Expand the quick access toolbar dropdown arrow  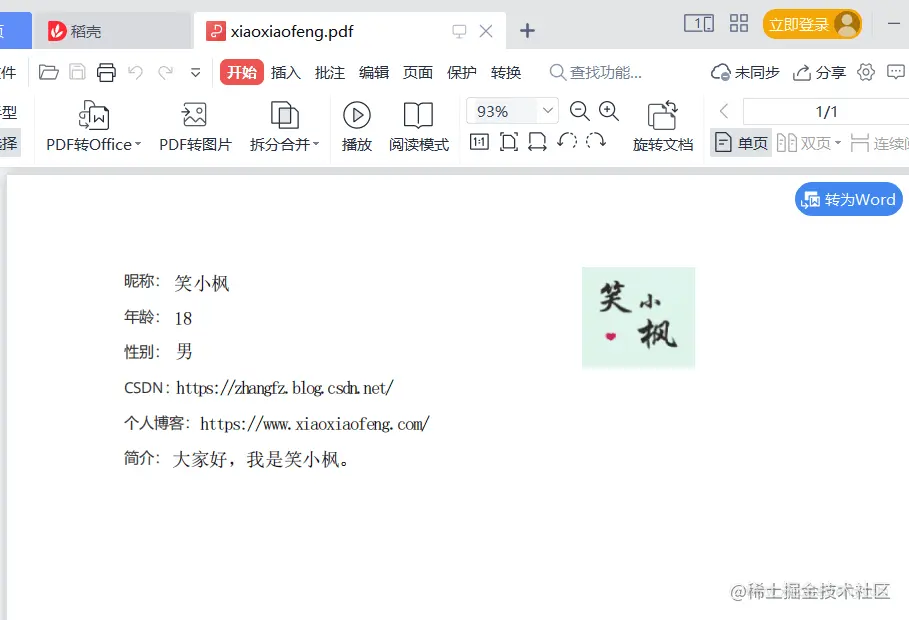tap(195, 72)
